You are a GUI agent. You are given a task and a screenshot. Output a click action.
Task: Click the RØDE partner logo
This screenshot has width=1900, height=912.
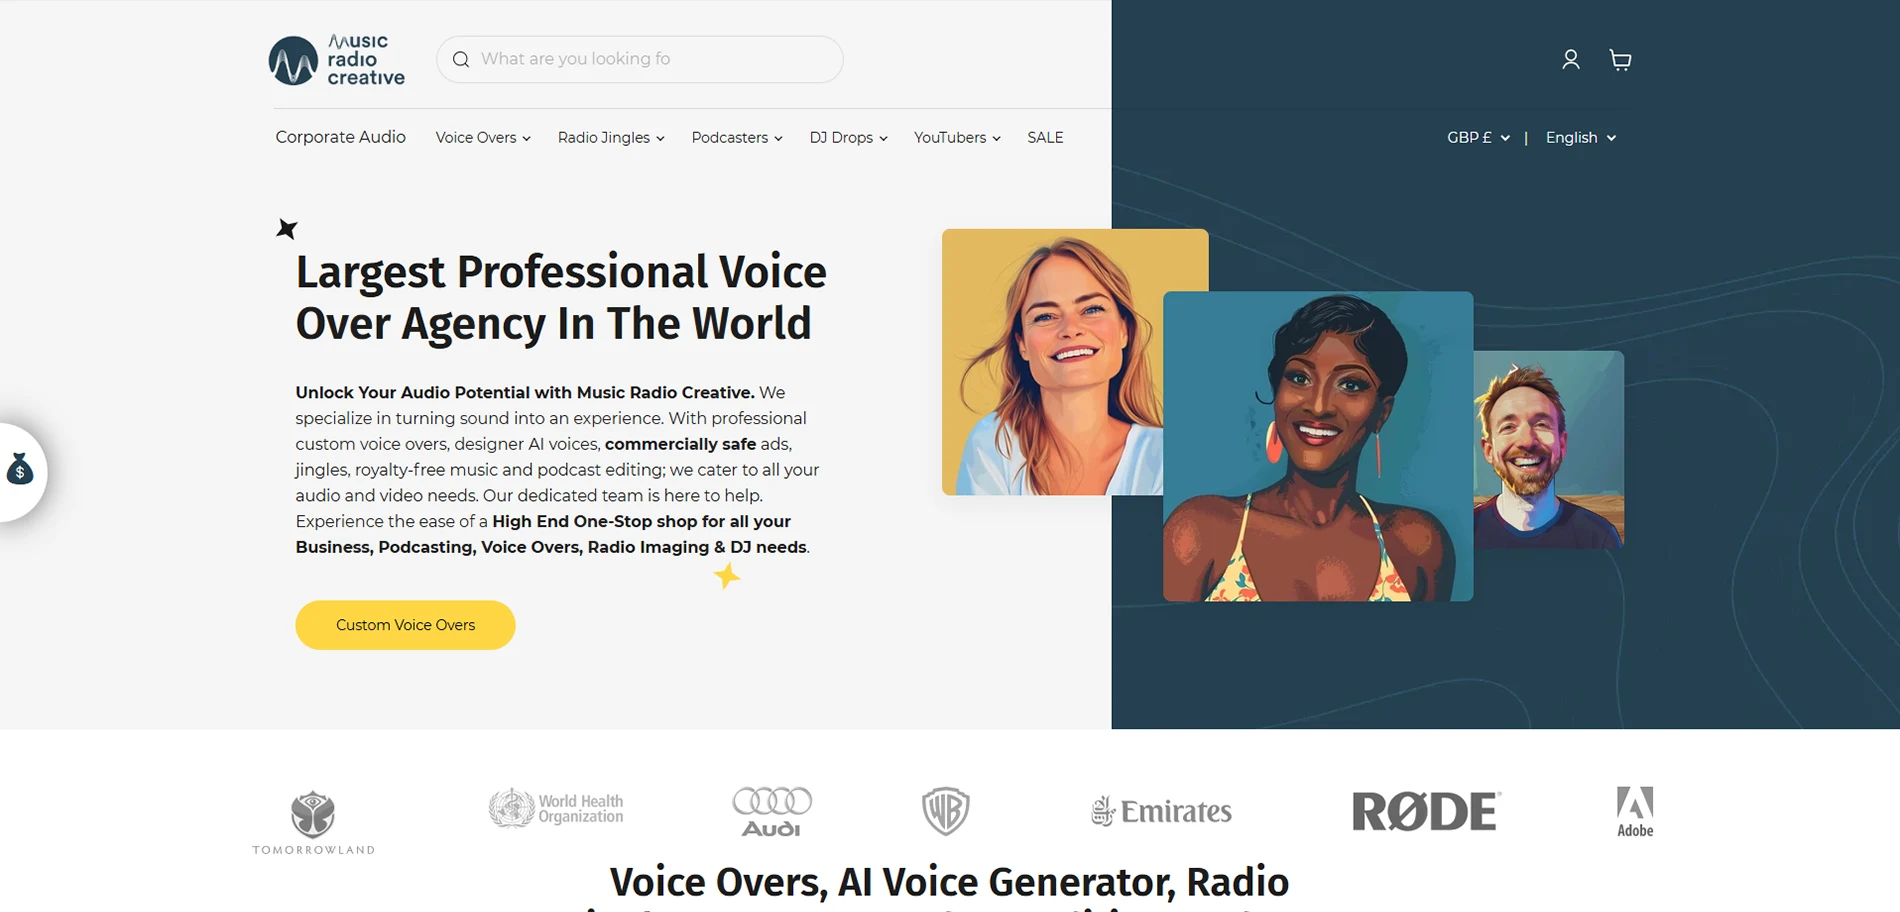coord(1424,810)
